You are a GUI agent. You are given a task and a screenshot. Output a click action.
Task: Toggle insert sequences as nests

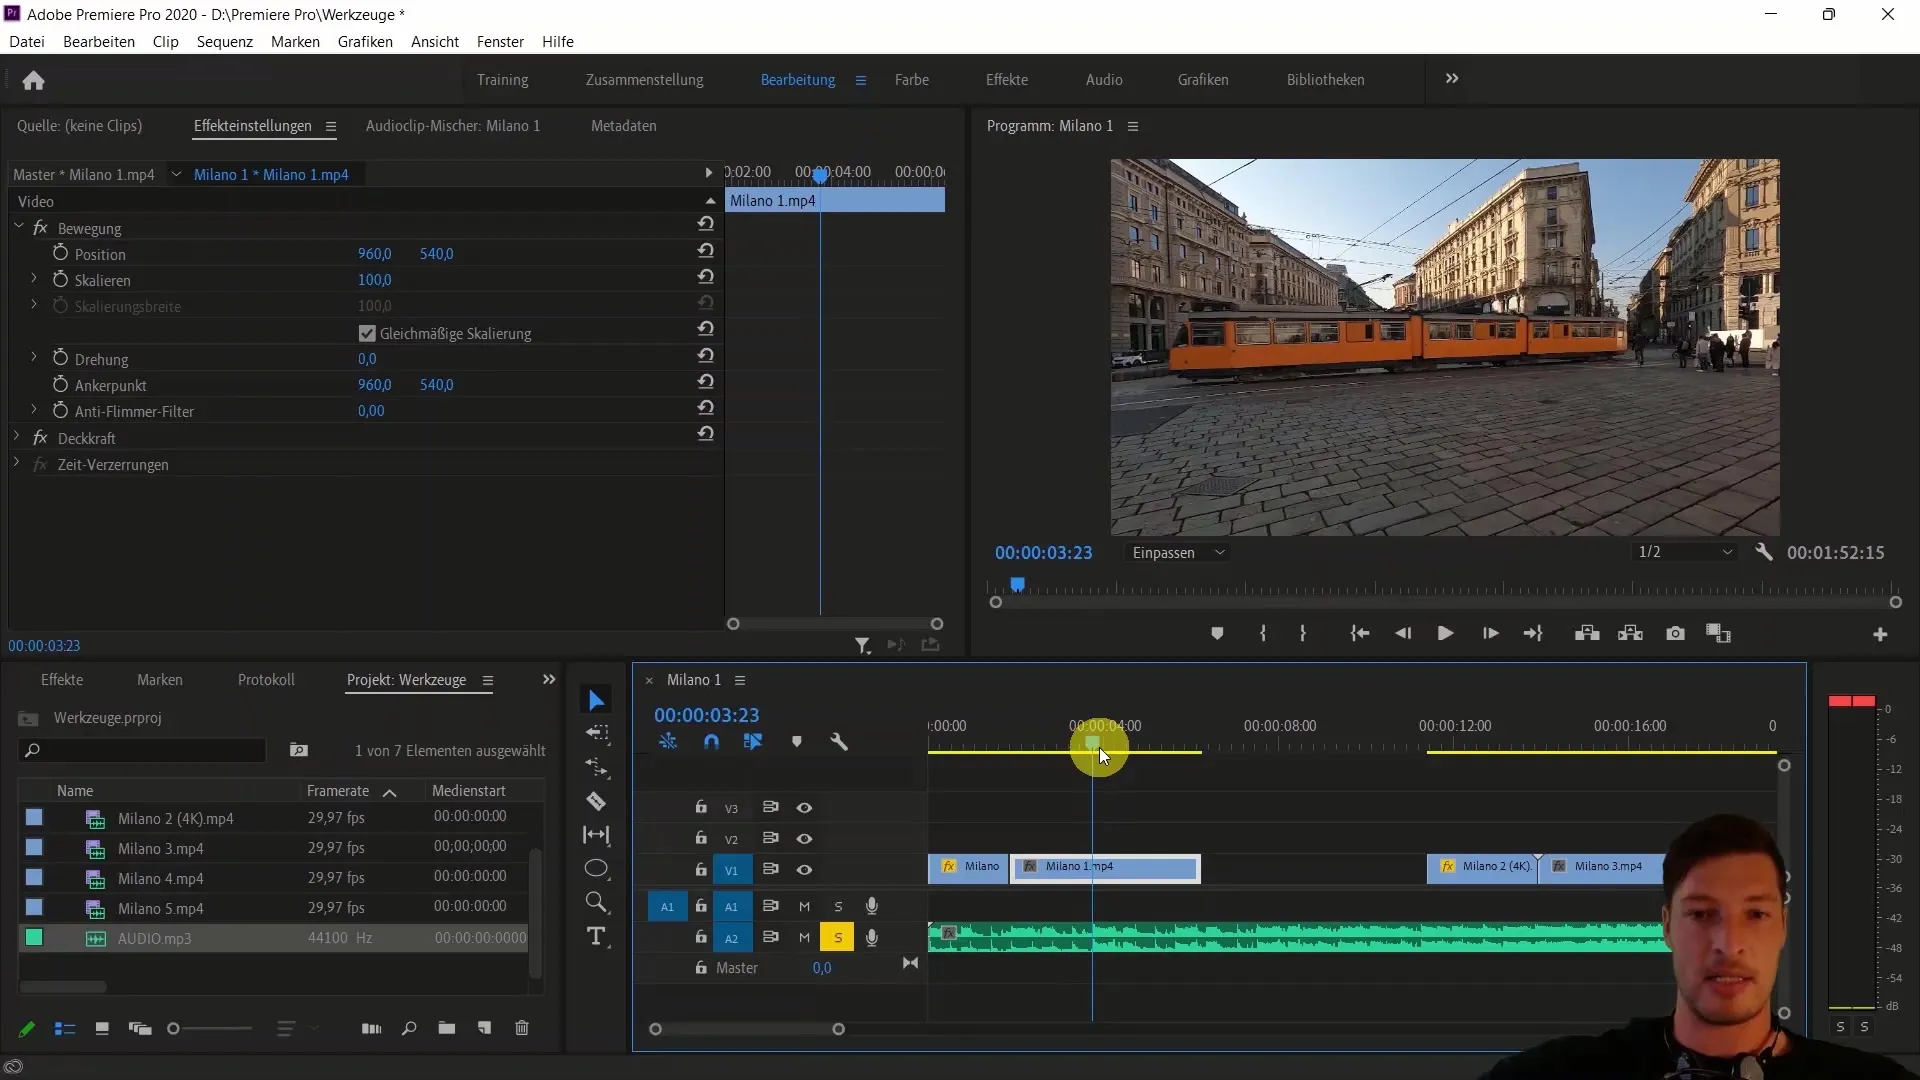[668, 742]
